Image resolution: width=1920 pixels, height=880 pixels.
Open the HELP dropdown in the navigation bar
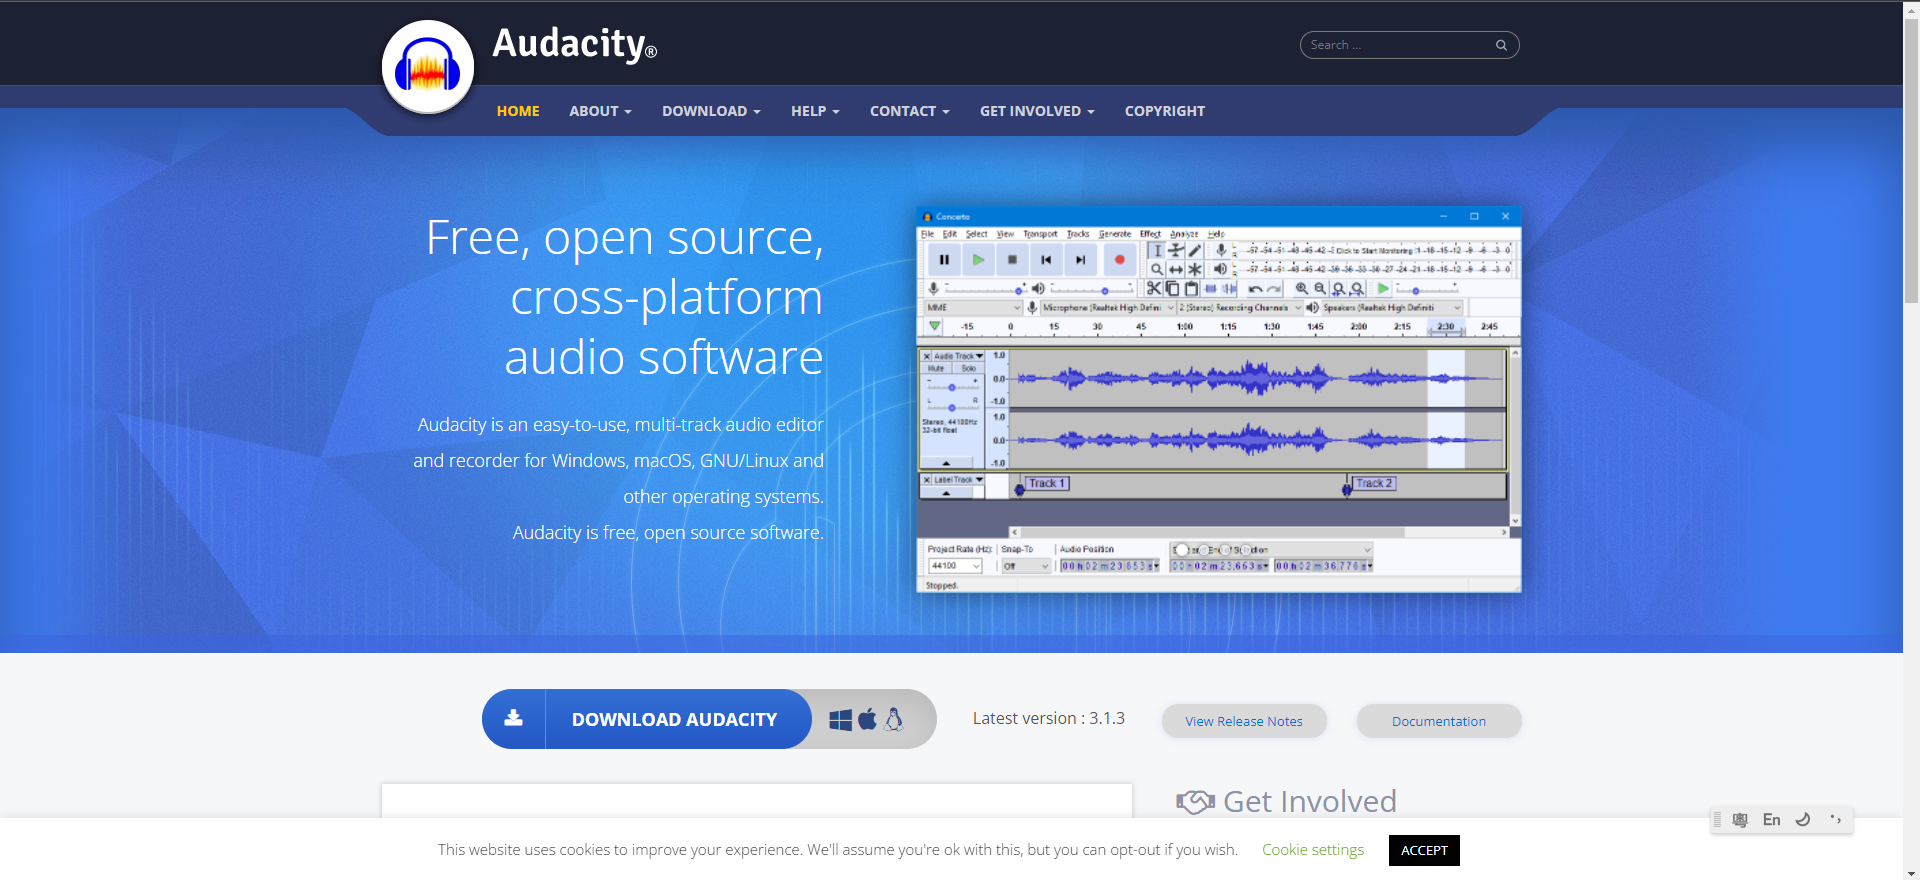coord(815,111)
